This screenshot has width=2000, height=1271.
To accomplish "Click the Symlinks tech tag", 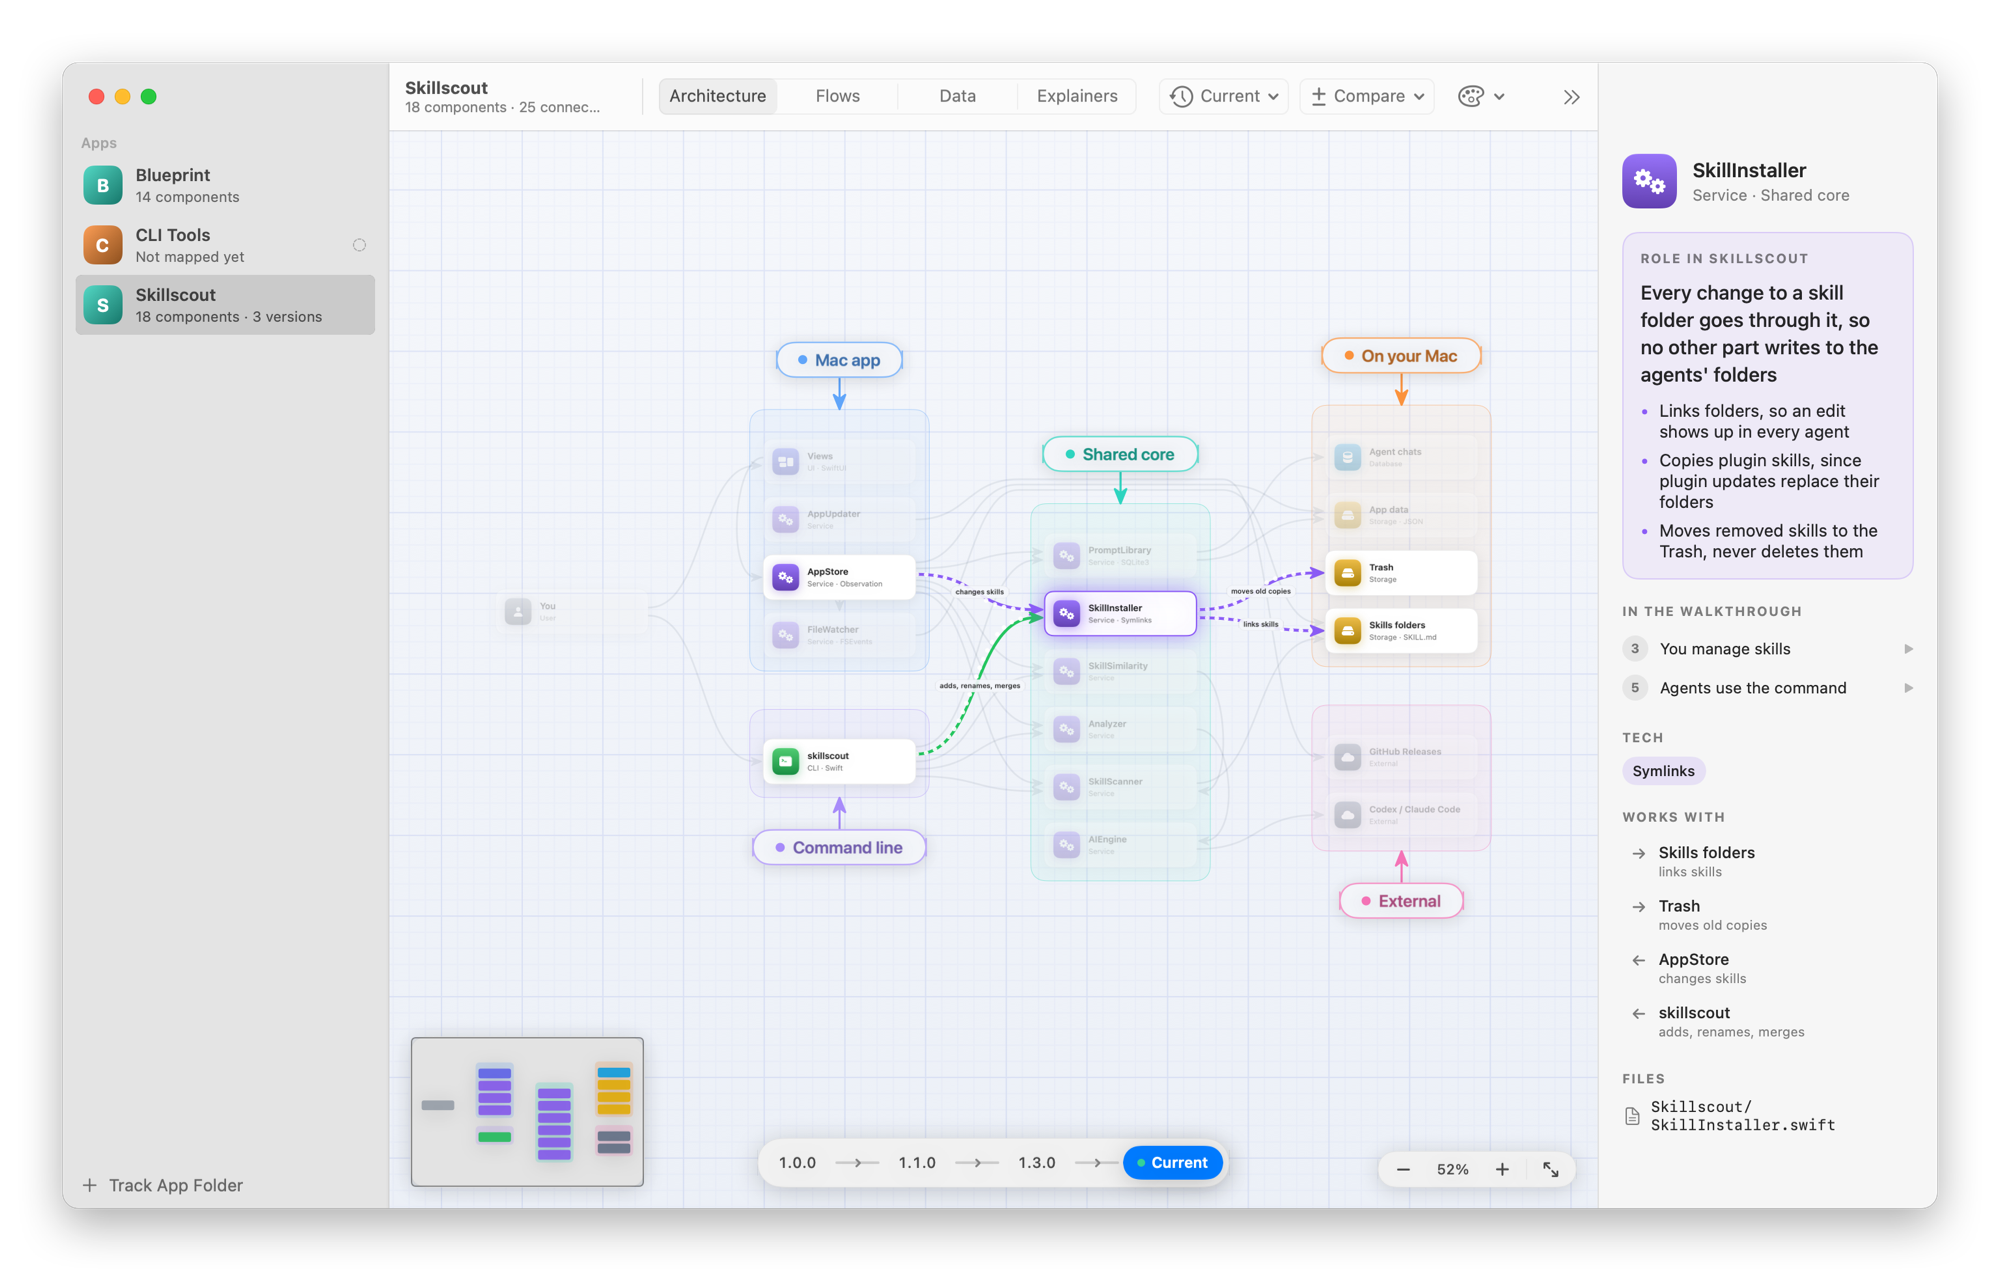I will (x=1663, y=771).
